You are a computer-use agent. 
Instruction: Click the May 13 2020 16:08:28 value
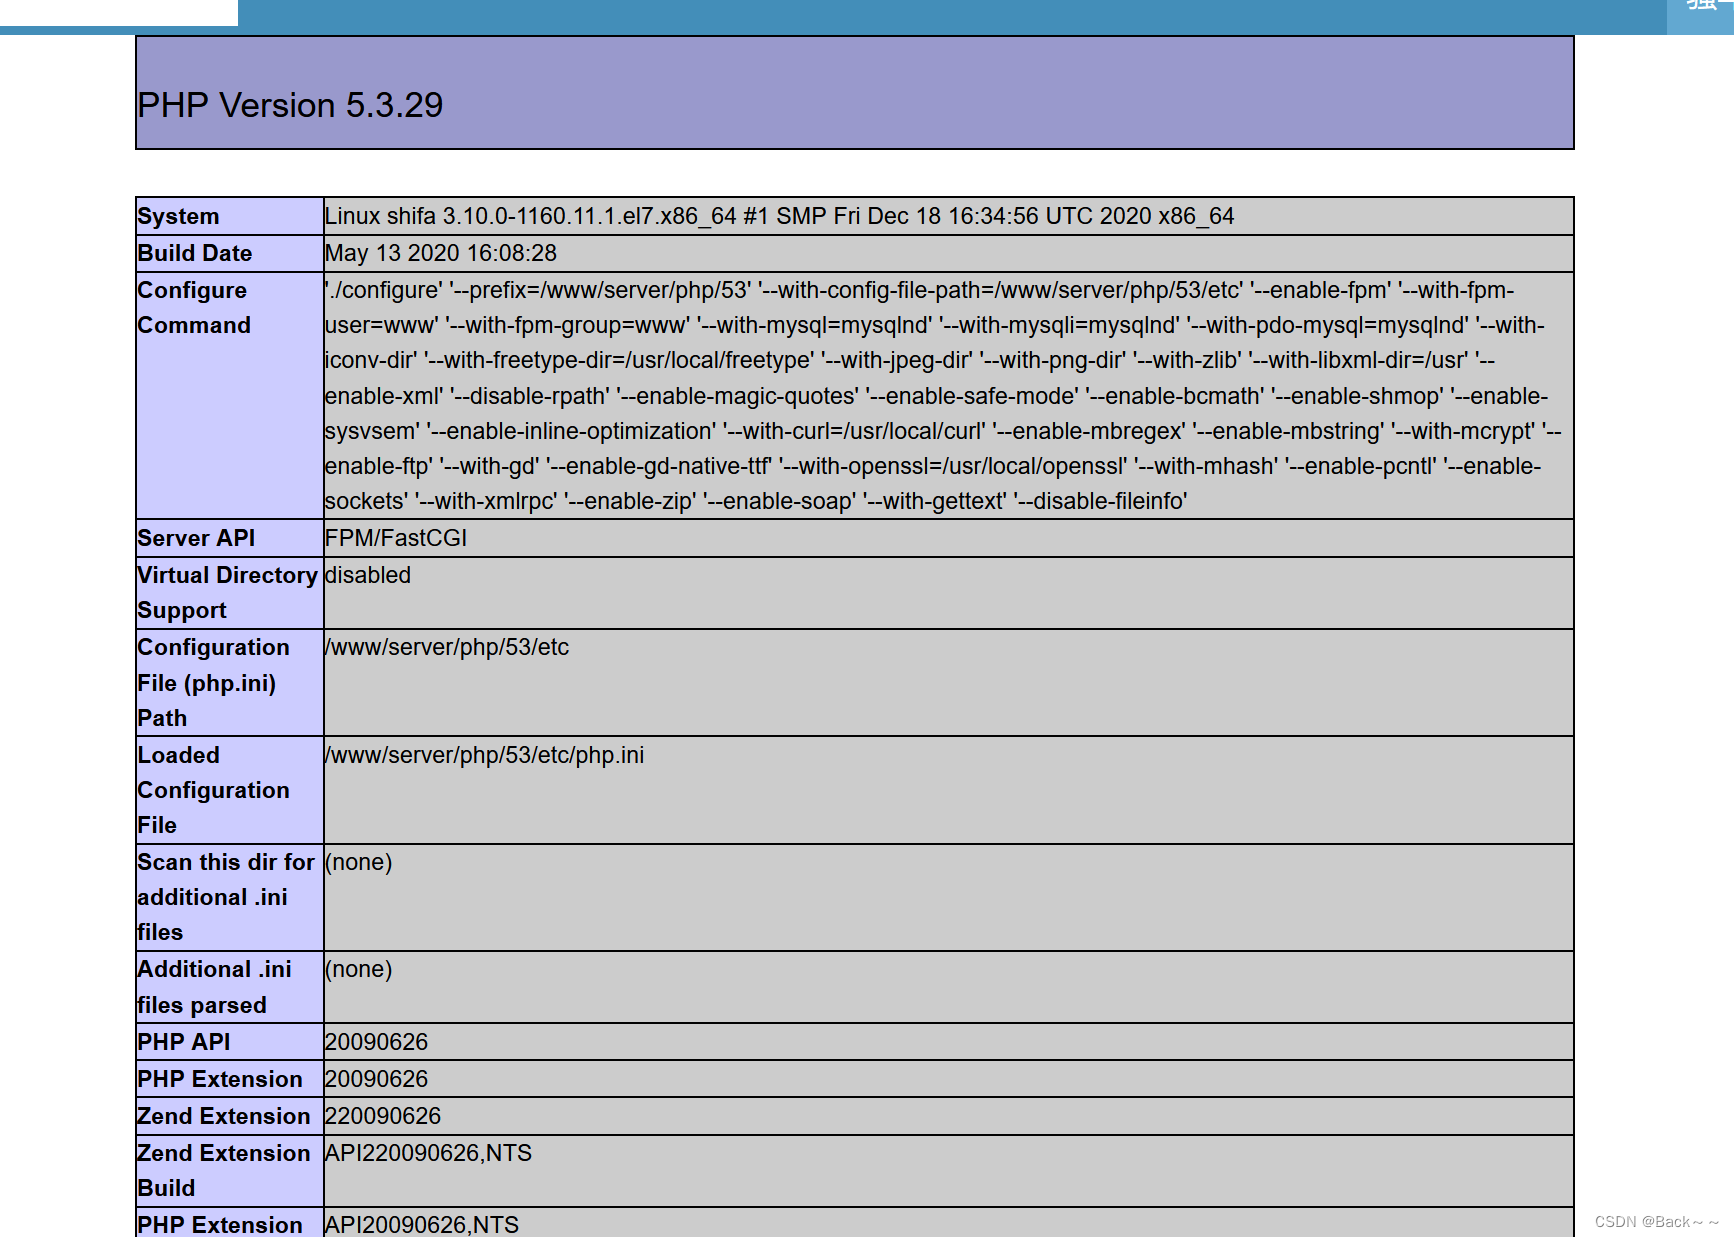tap(441, 253)
